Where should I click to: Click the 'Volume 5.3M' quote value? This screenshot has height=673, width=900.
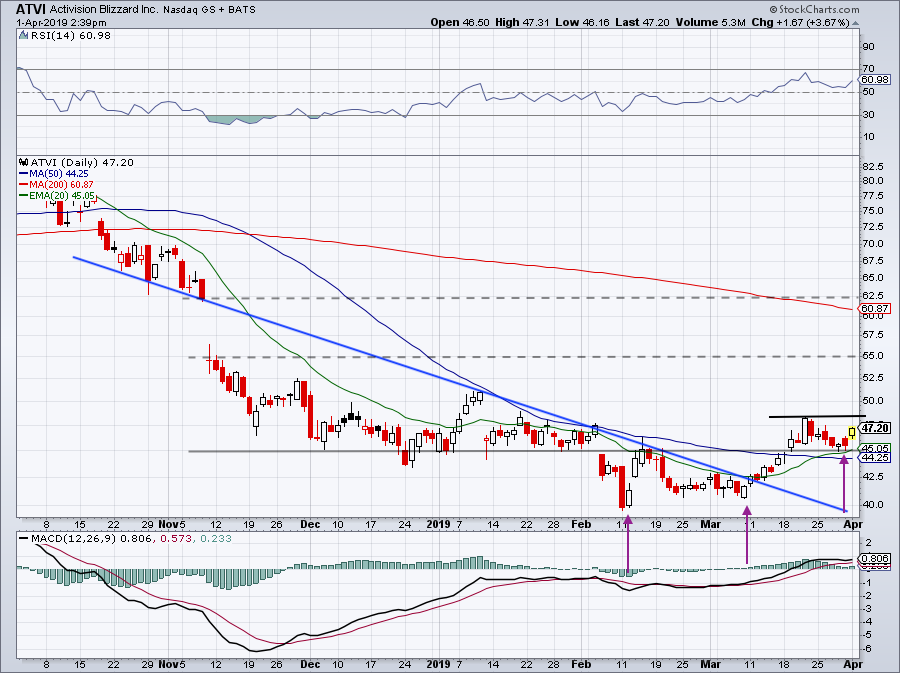tap(710, 22)
